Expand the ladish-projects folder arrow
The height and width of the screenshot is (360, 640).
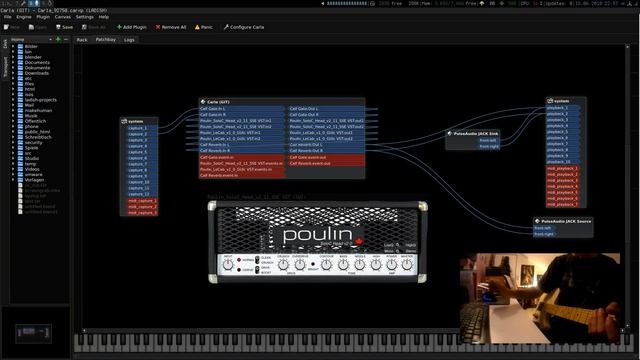13,100
